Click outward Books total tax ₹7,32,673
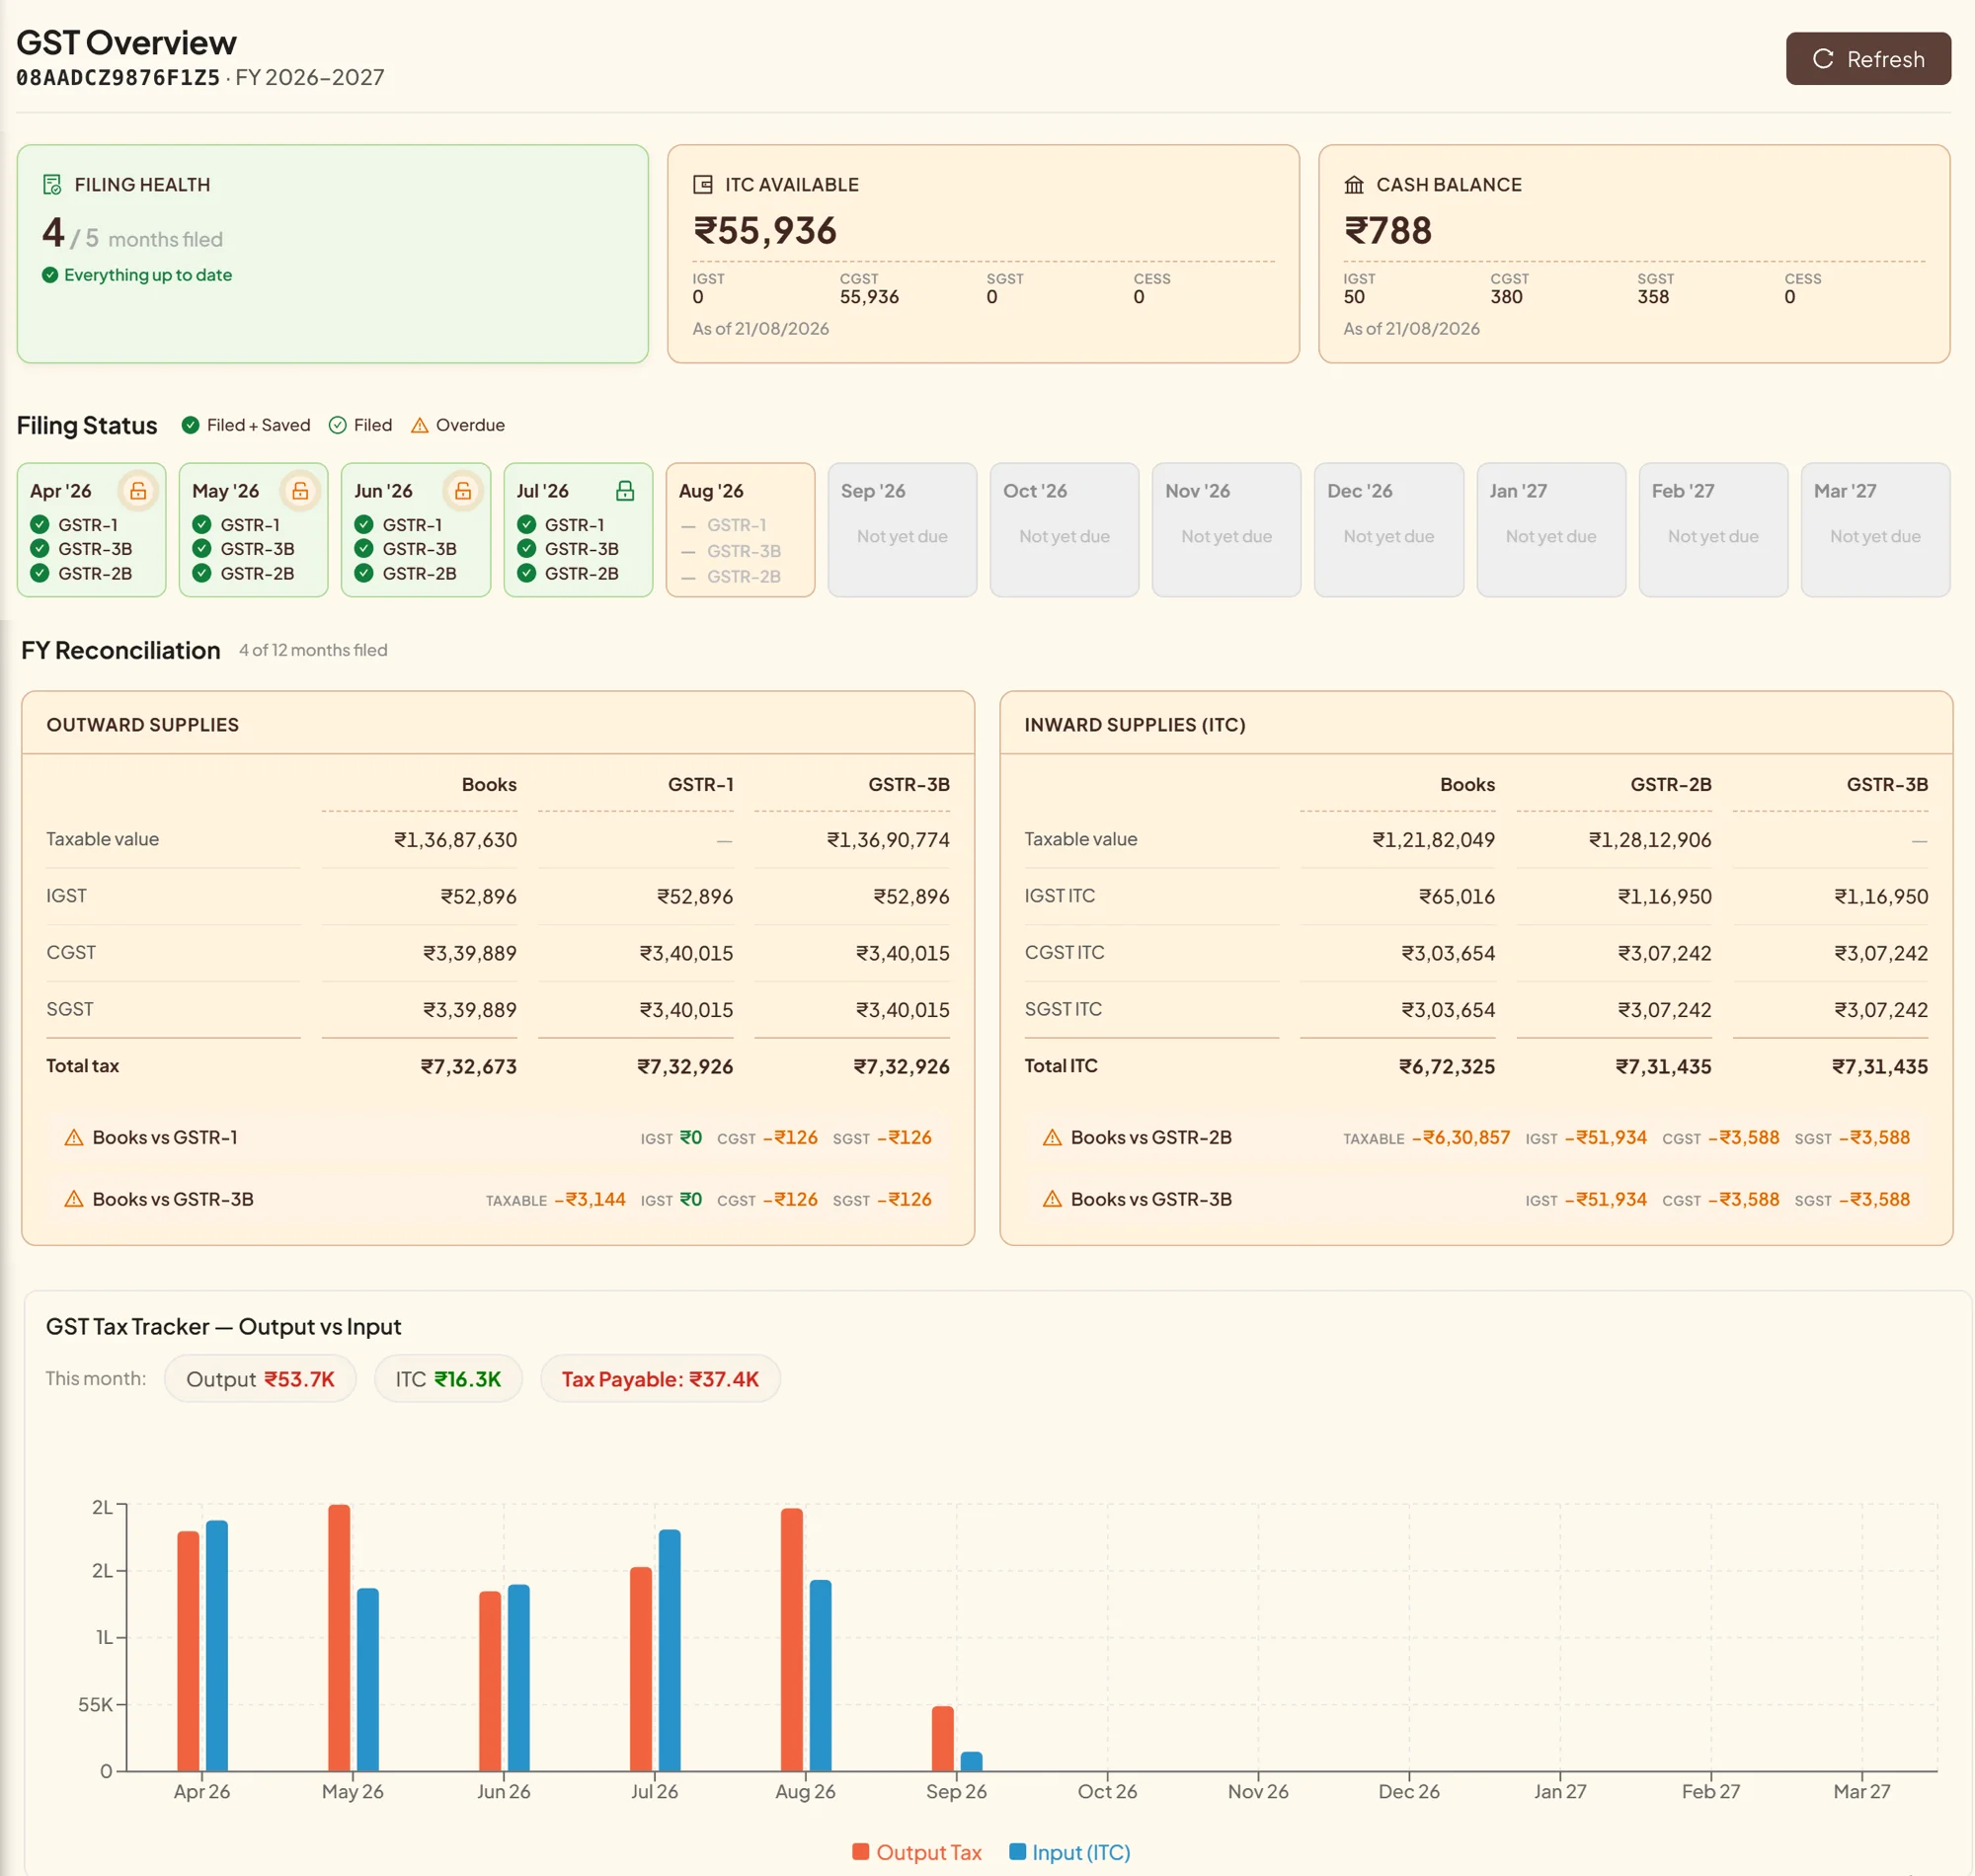This screenshot has width=1975, height=1876. (468, 1067)
